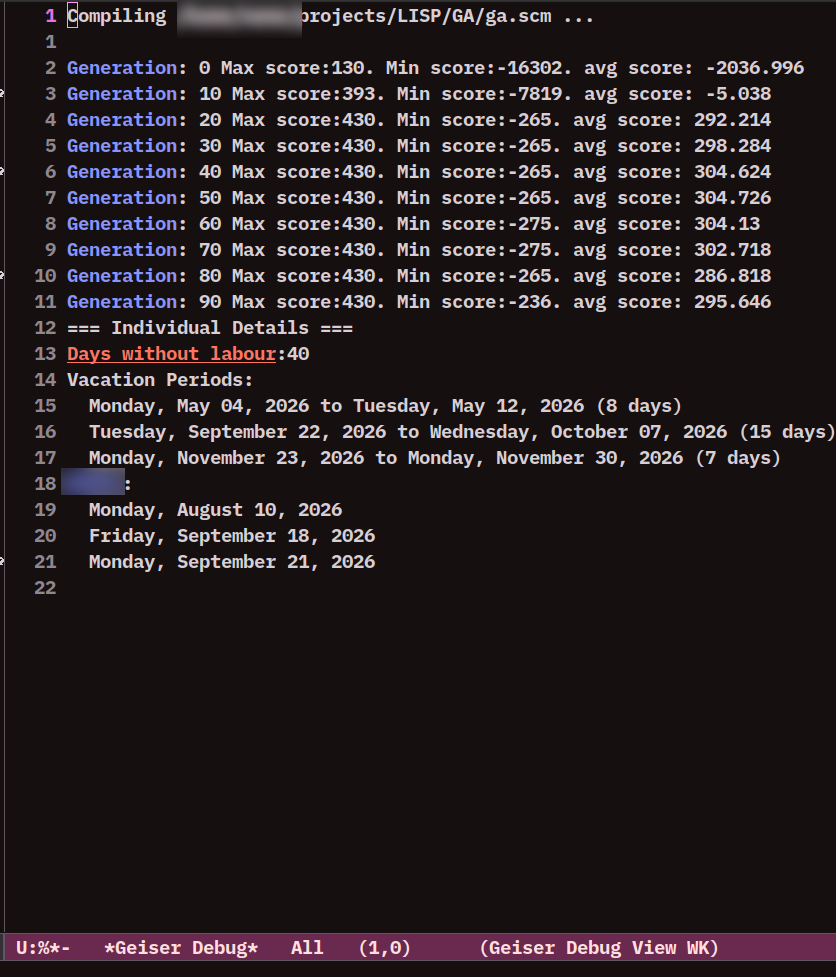Click line number 12 in the gutter
The height and width of the screenshot is (977, 836).
(x=45, y=328)
